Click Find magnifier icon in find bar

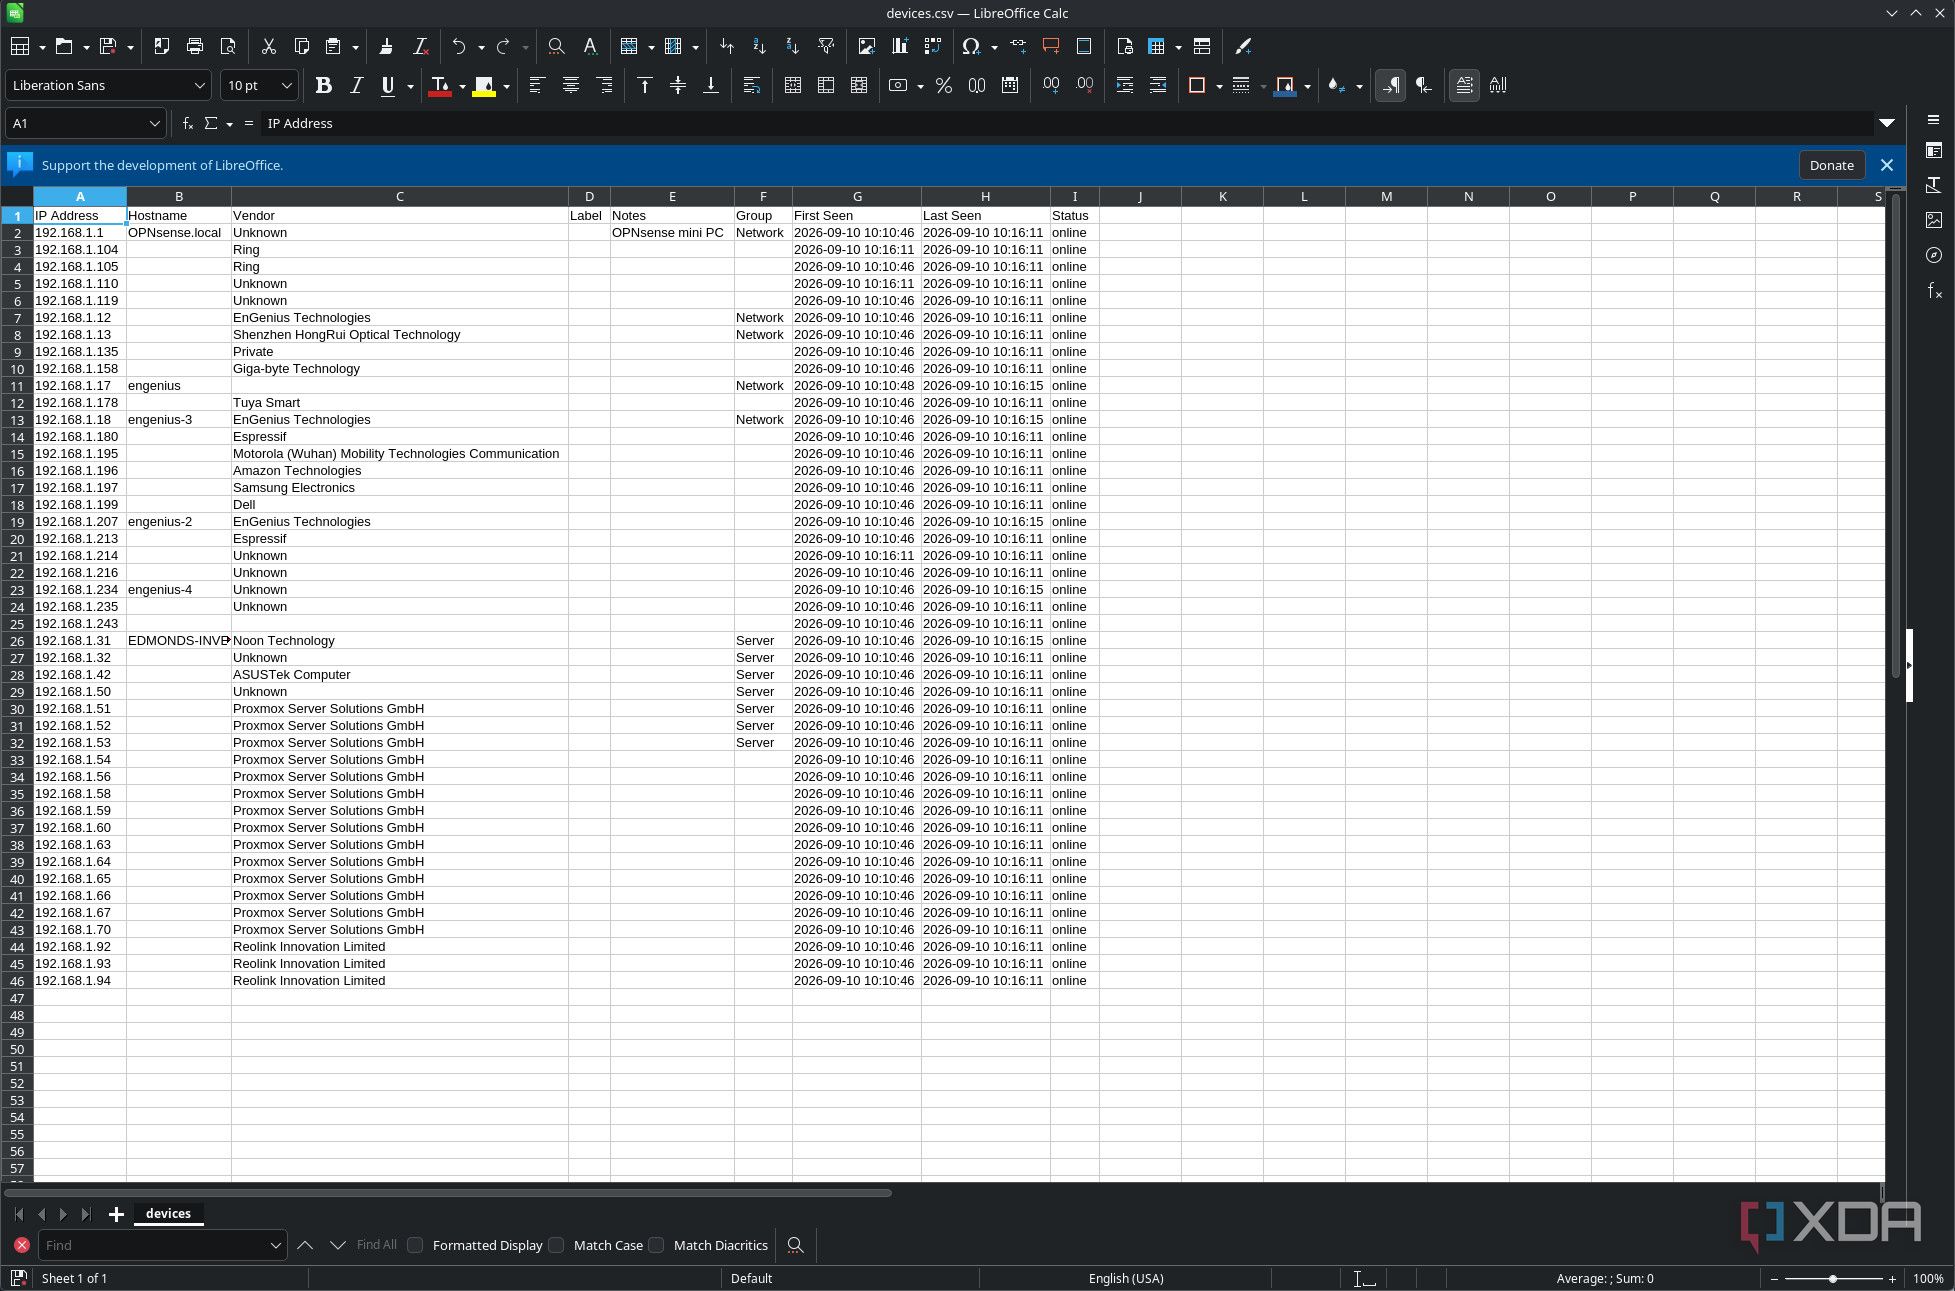795,1245
